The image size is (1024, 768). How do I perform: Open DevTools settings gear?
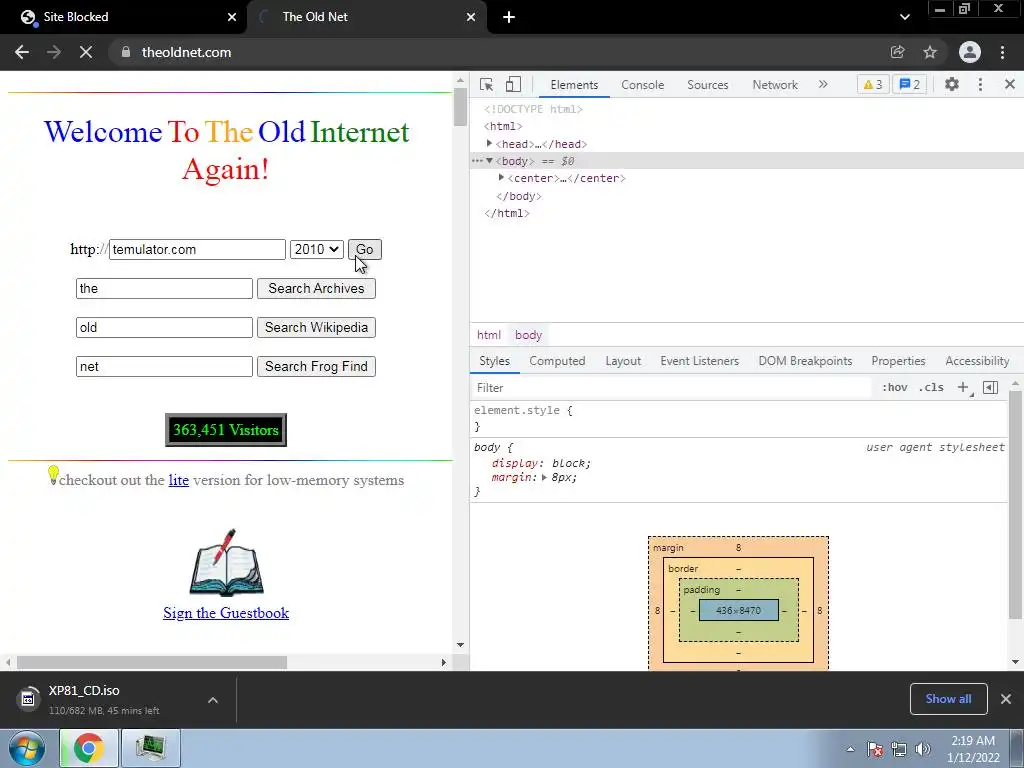coord(952,84)
